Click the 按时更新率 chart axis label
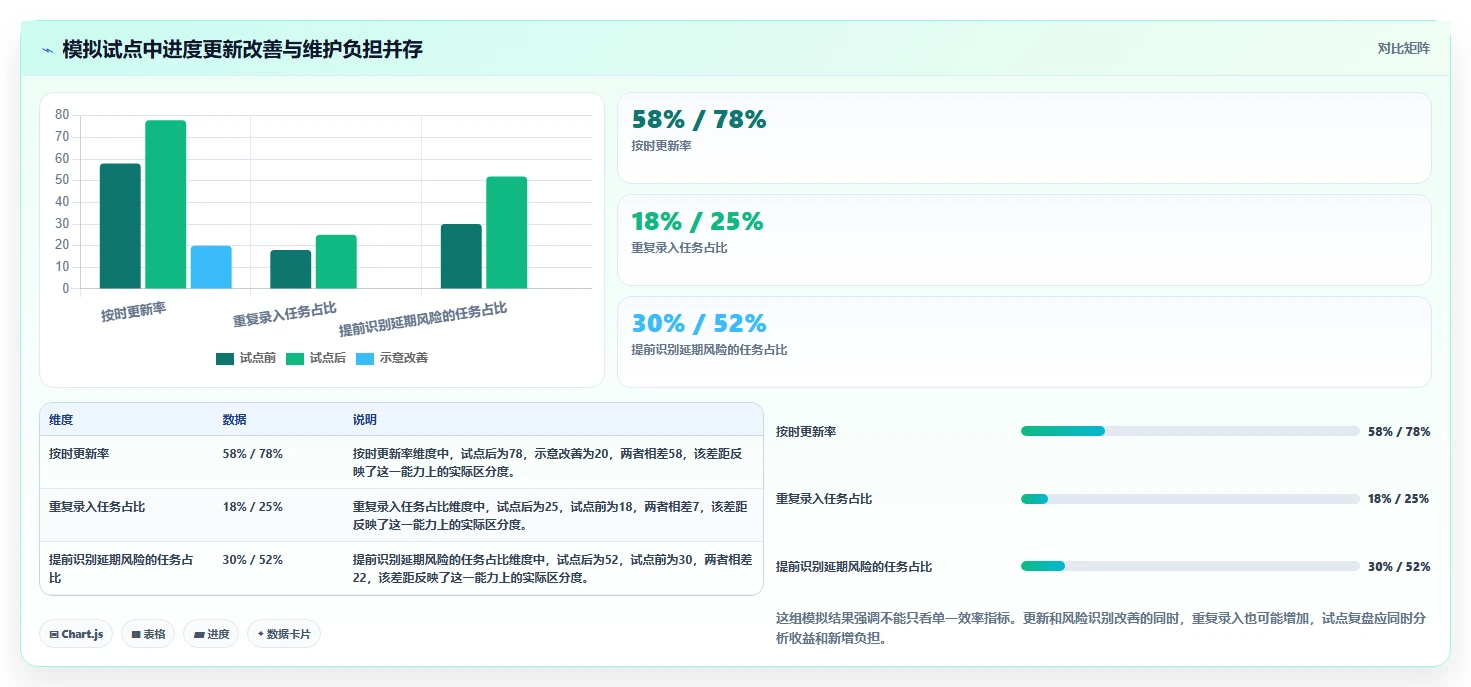The width and height of the screenshot is (1471, 687). (x=134, y=312)
